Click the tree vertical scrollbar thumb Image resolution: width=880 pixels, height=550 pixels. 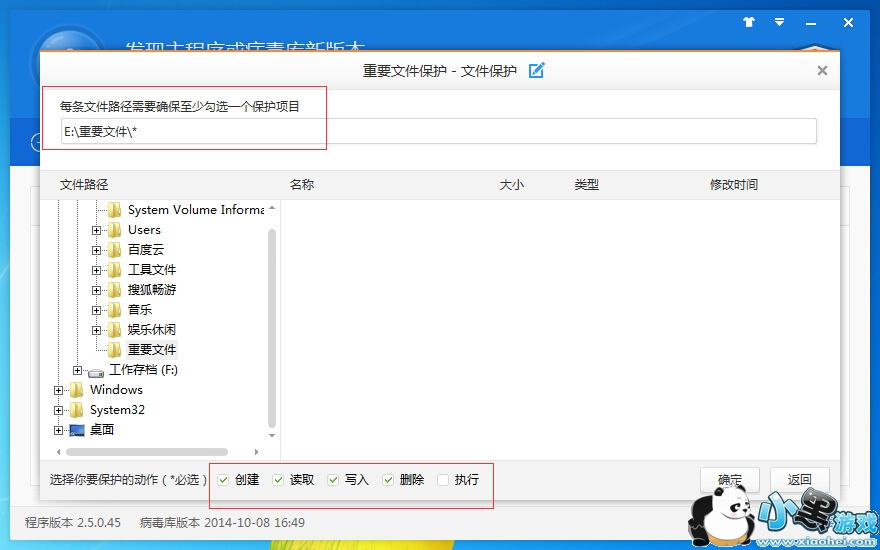pos(272,328)
